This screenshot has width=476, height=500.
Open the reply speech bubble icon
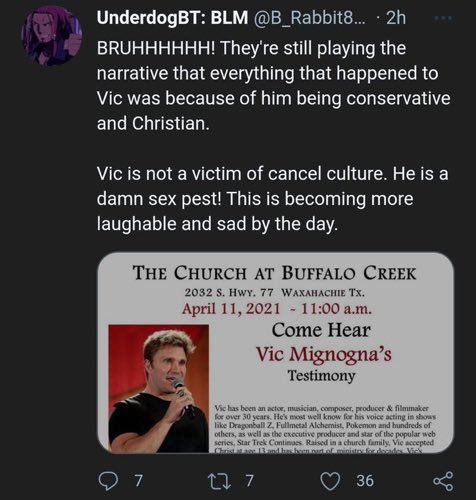point(108,481)
